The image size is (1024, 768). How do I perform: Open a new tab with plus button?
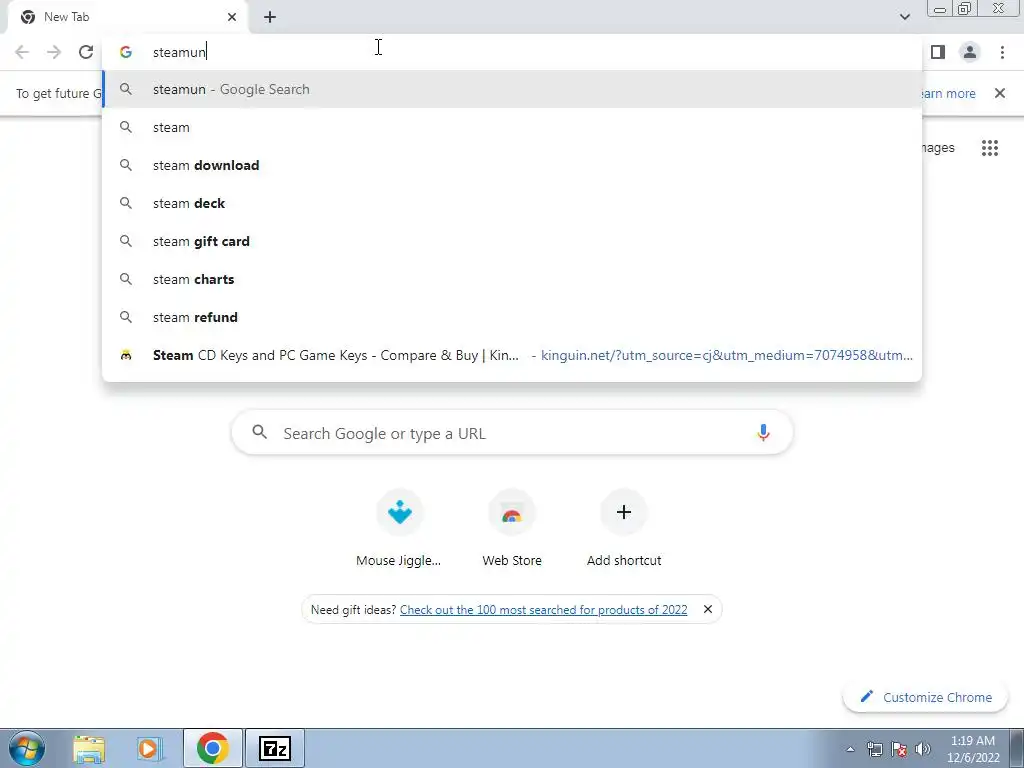click(x=270, y=17)
